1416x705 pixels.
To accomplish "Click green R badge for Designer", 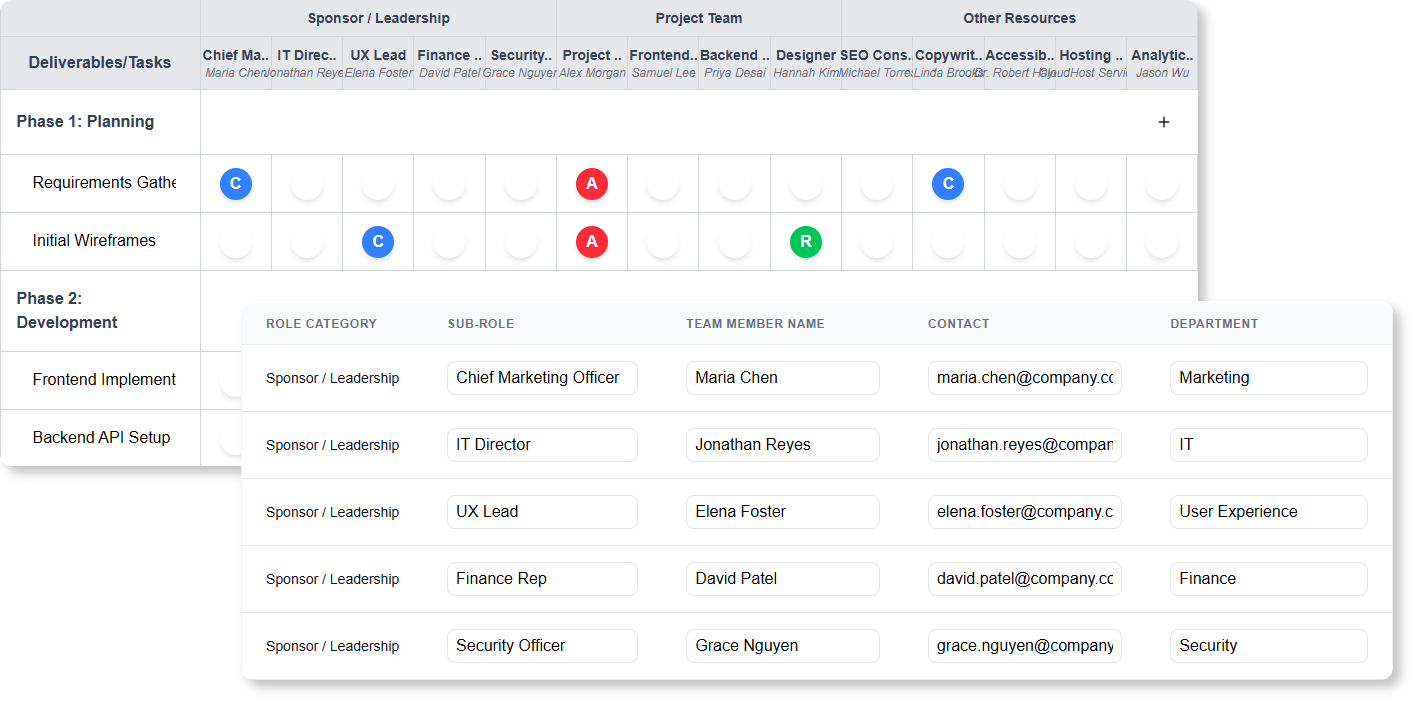I will click(806, 241).
